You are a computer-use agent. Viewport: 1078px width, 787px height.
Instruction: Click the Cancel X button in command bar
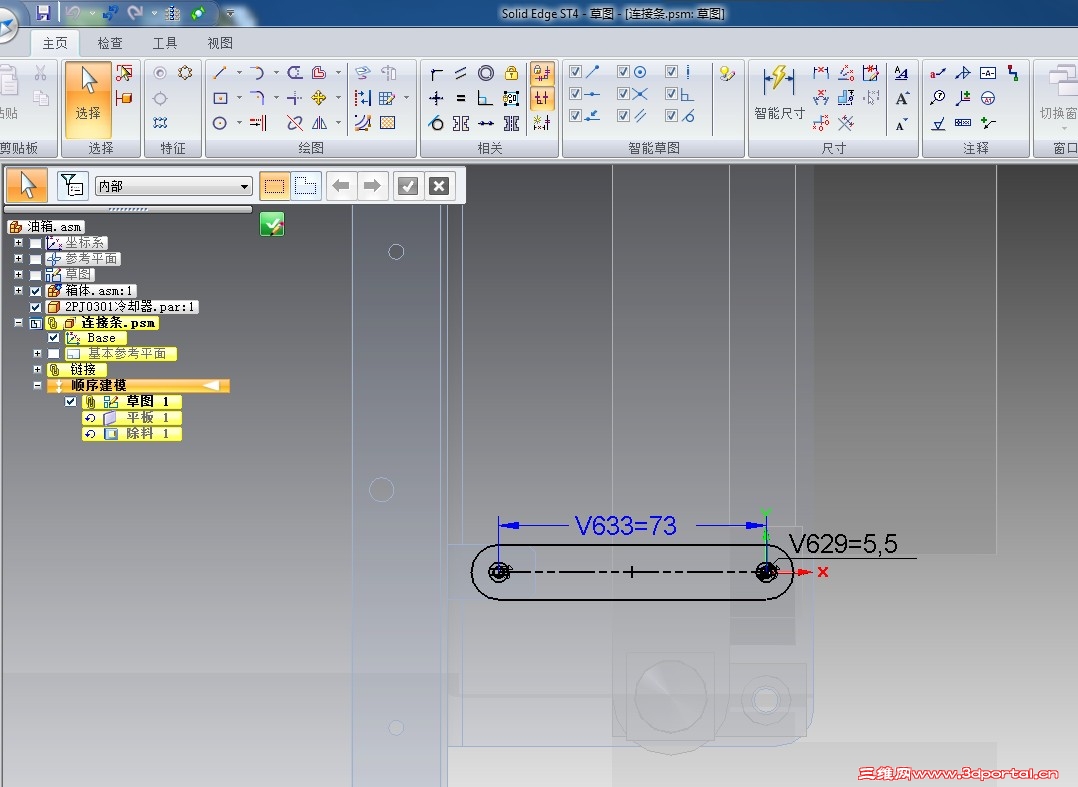[439, 186]
